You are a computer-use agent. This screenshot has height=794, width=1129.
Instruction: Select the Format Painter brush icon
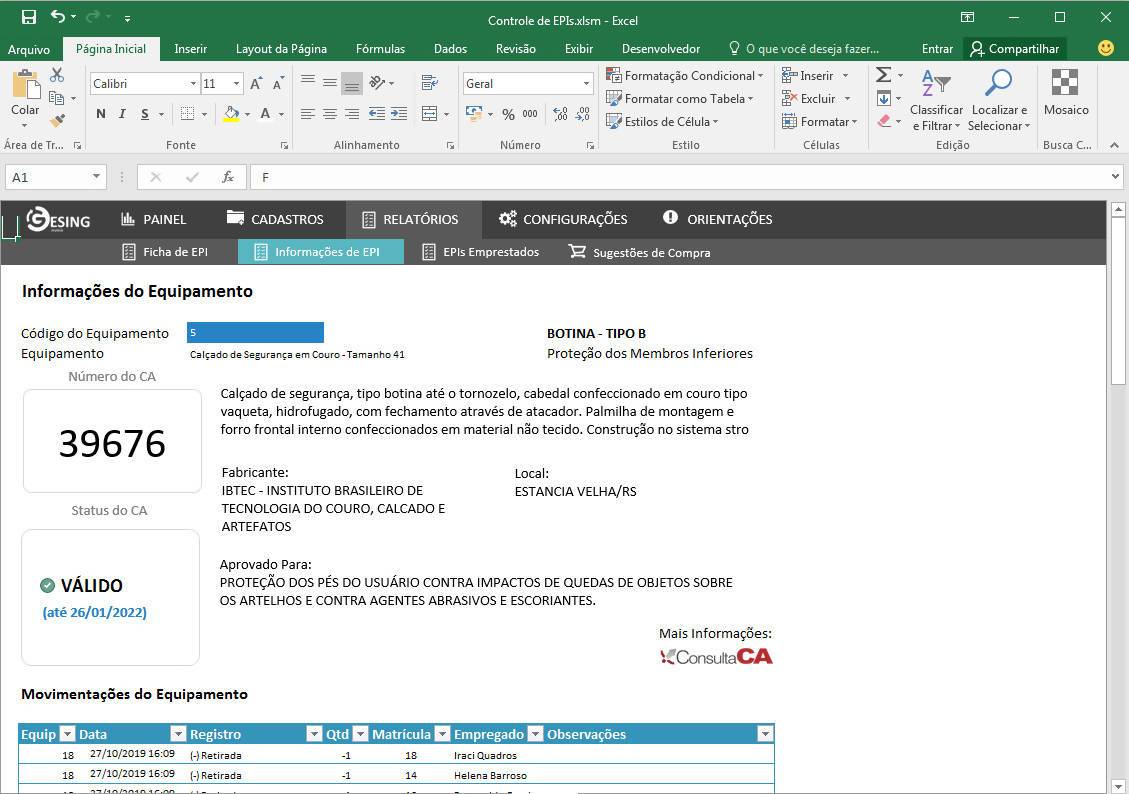coord(57,121)
